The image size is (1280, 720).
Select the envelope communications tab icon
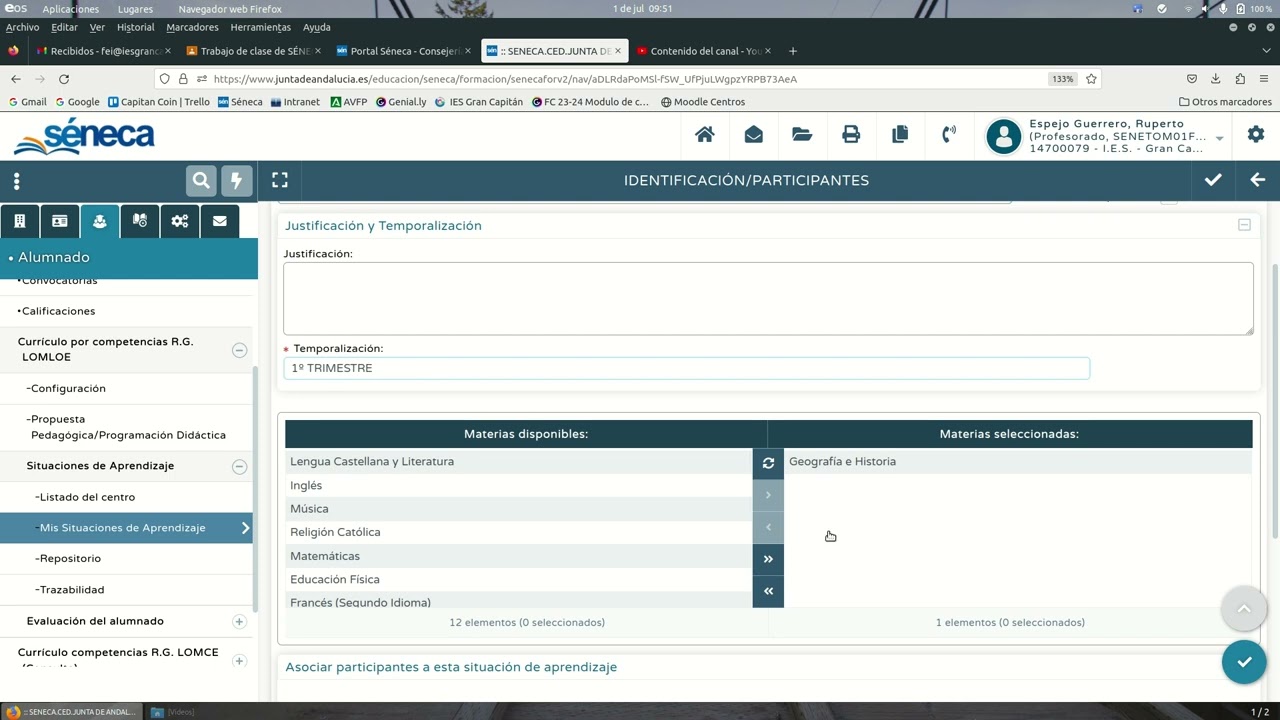(x=220, y=221)
